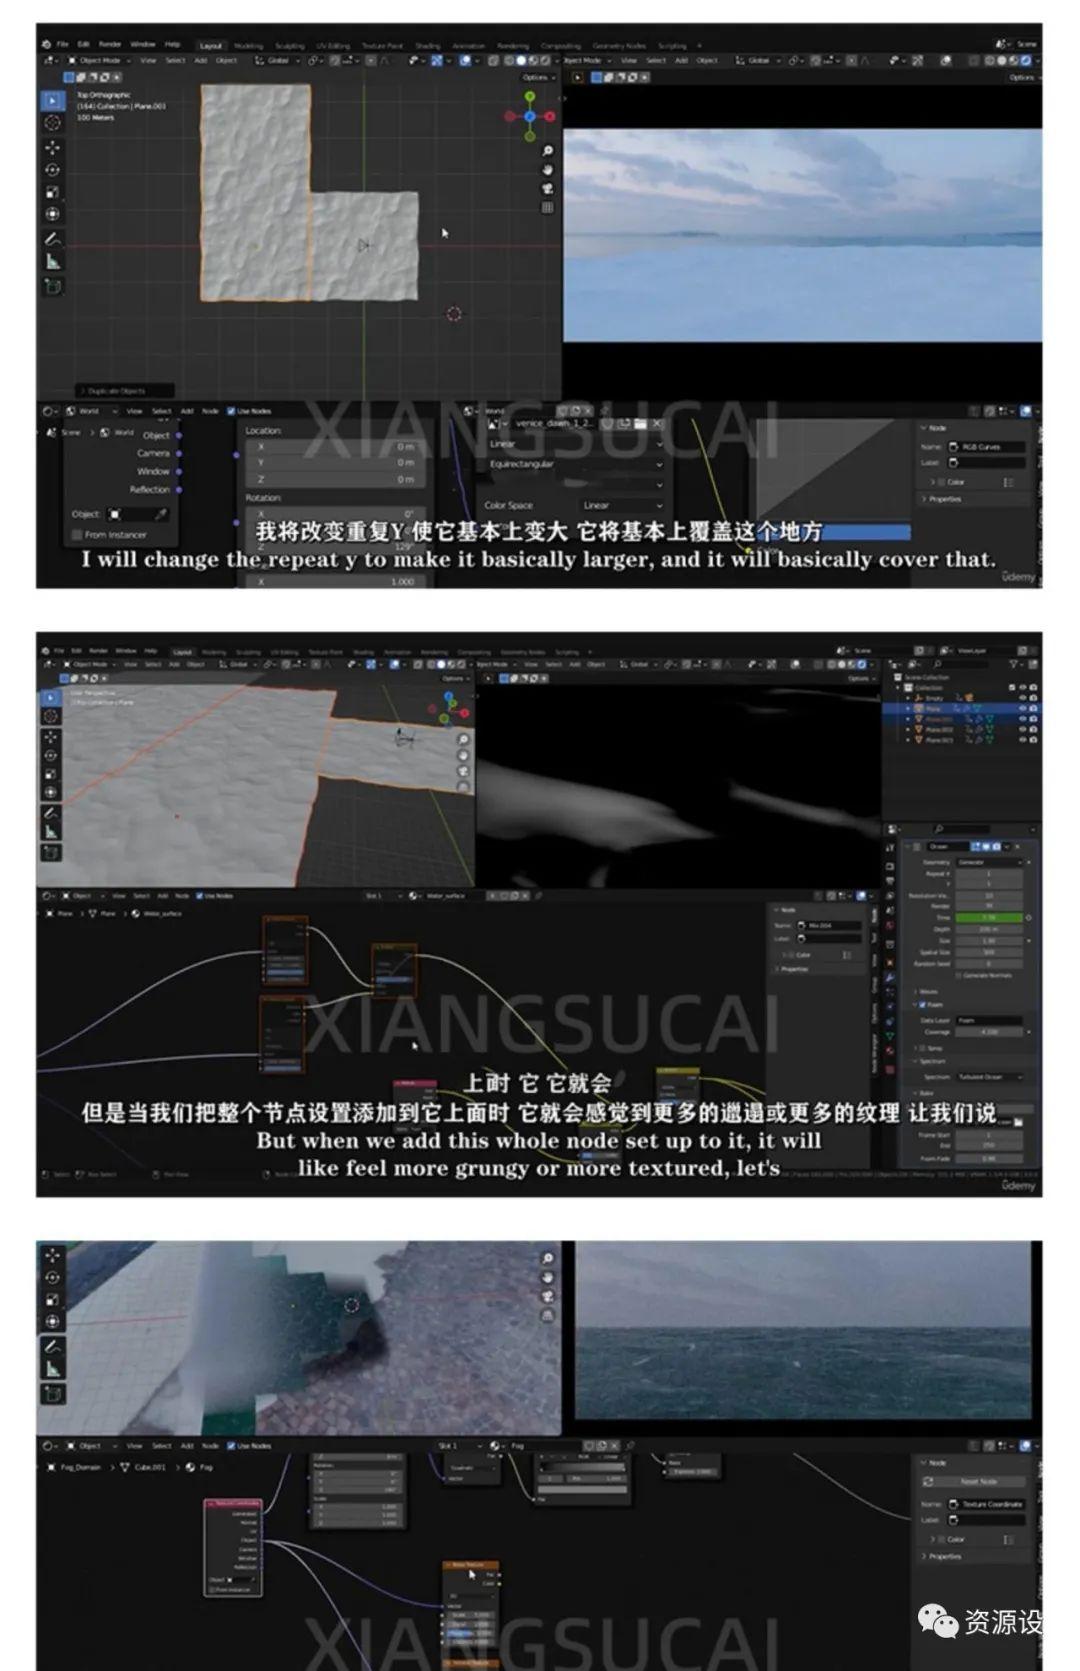Toggle Use Nodes checkbox in the middle shader editor

(x=199, y=896)
